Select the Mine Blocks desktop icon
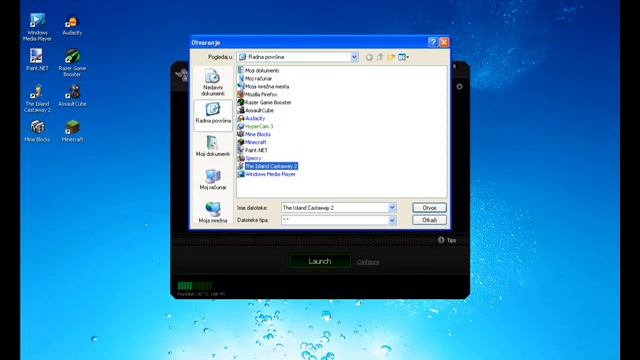 coord(37,131)
